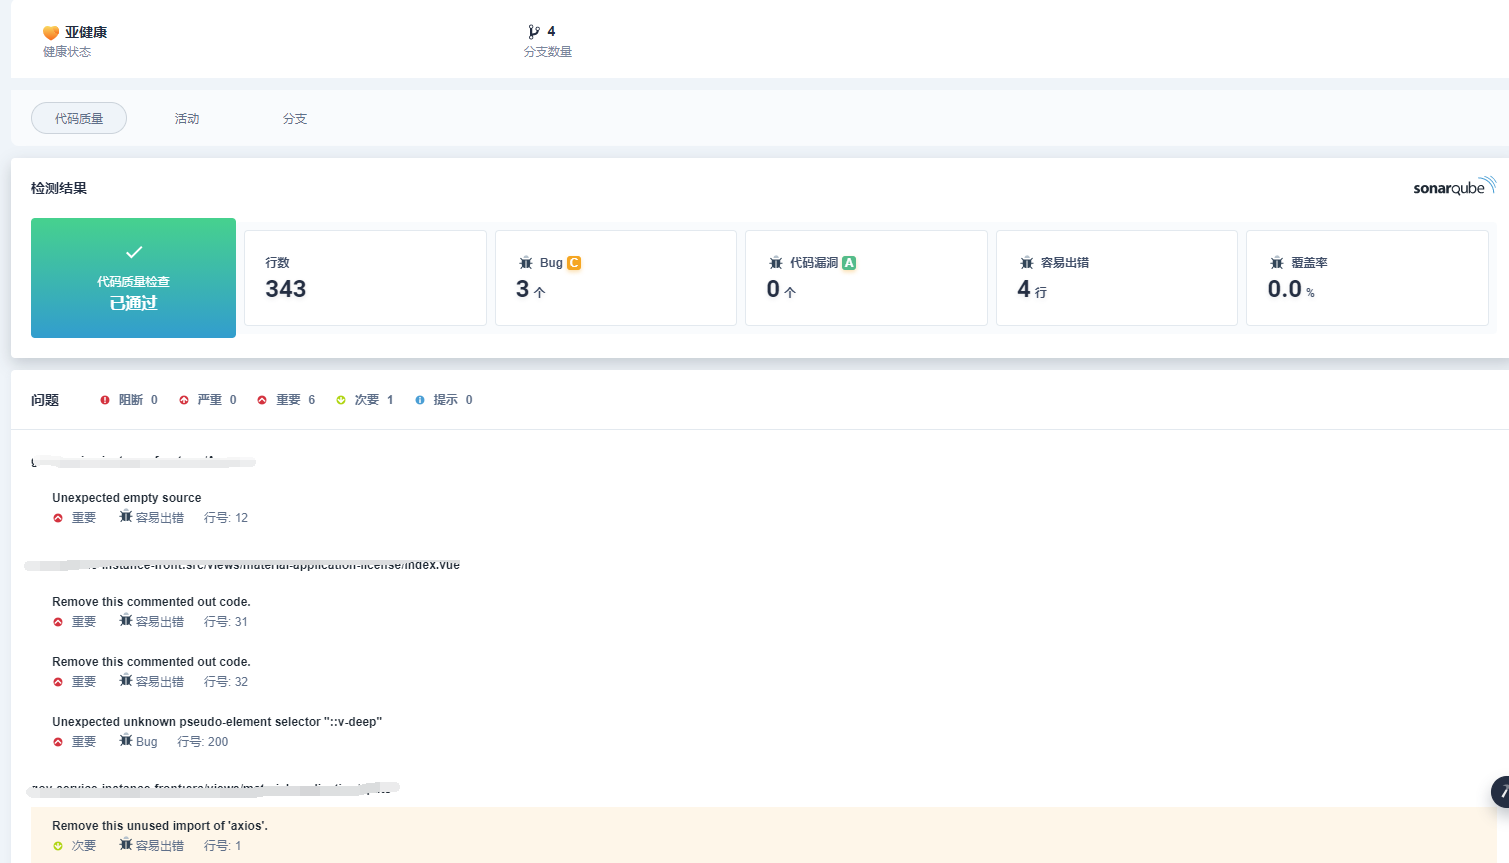Click the bug icon beside 代码漏洞
Image resolution: width=1509 pixels, height=863 pixels.
pyautogui.click(x=776, y=263)
